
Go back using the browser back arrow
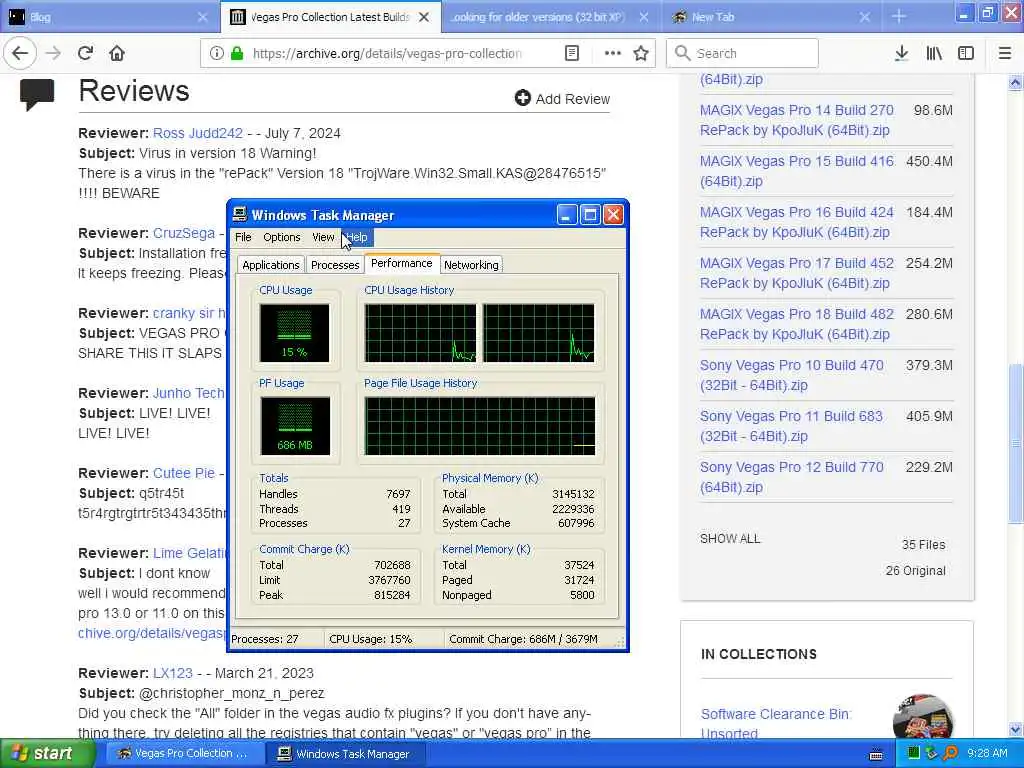20,53
